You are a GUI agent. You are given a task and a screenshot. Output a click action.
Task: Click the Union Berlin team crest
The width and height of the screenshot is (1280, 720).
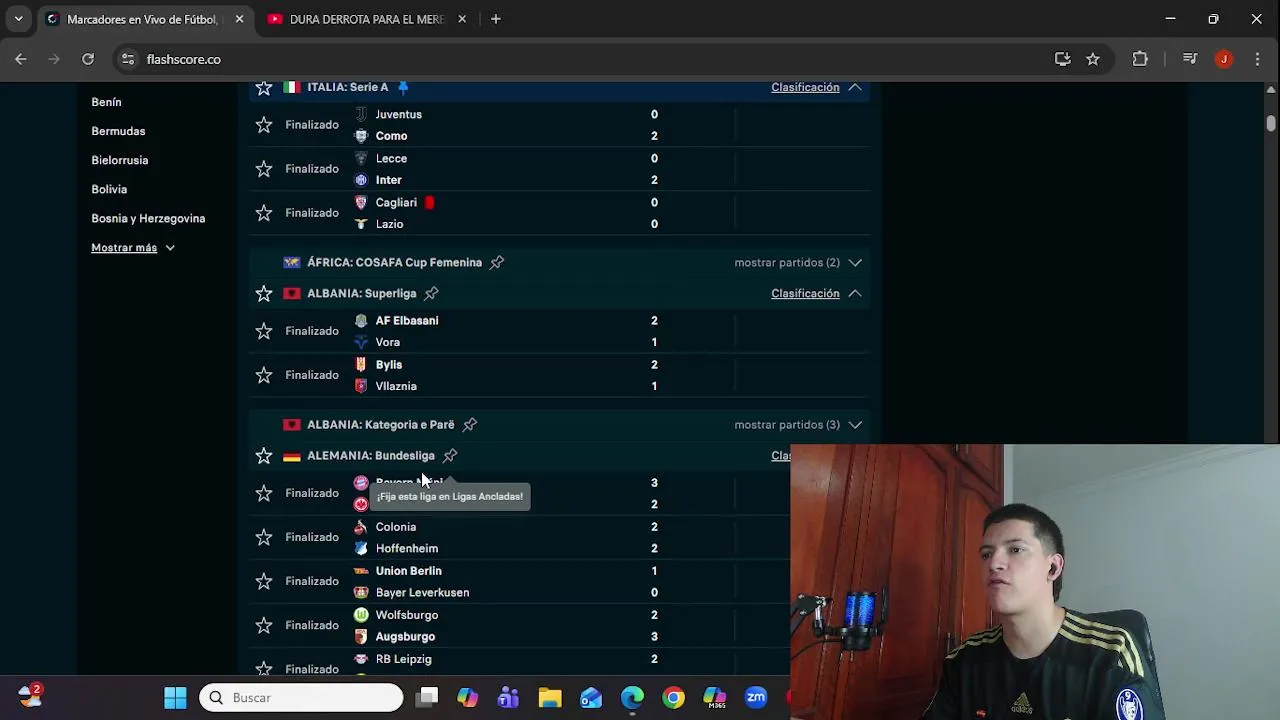pyautogui.click(x=361, y=571)
